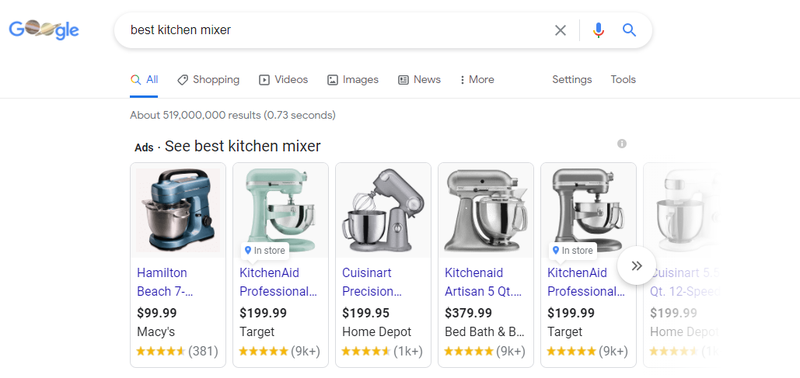Image resolution: width=800 pixels, height=378 pixels.
Task: Click inside the search text field
Action: (x=337, y=30)
